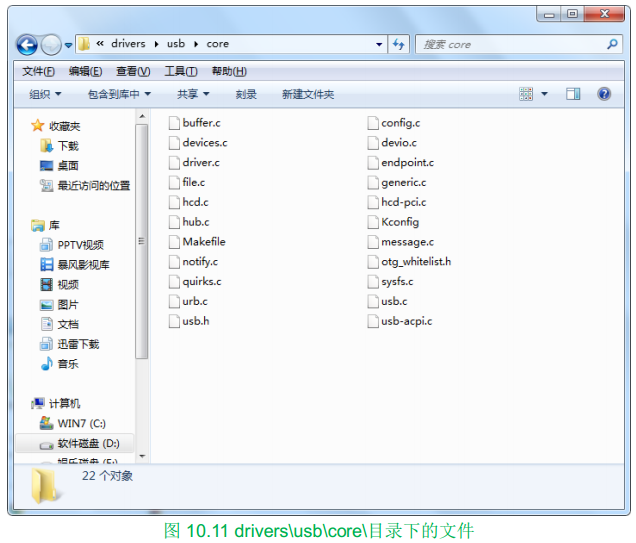Click the 刻录 toolbar button
This screenshot has height=543, width=636.
(x=246, y=94)
